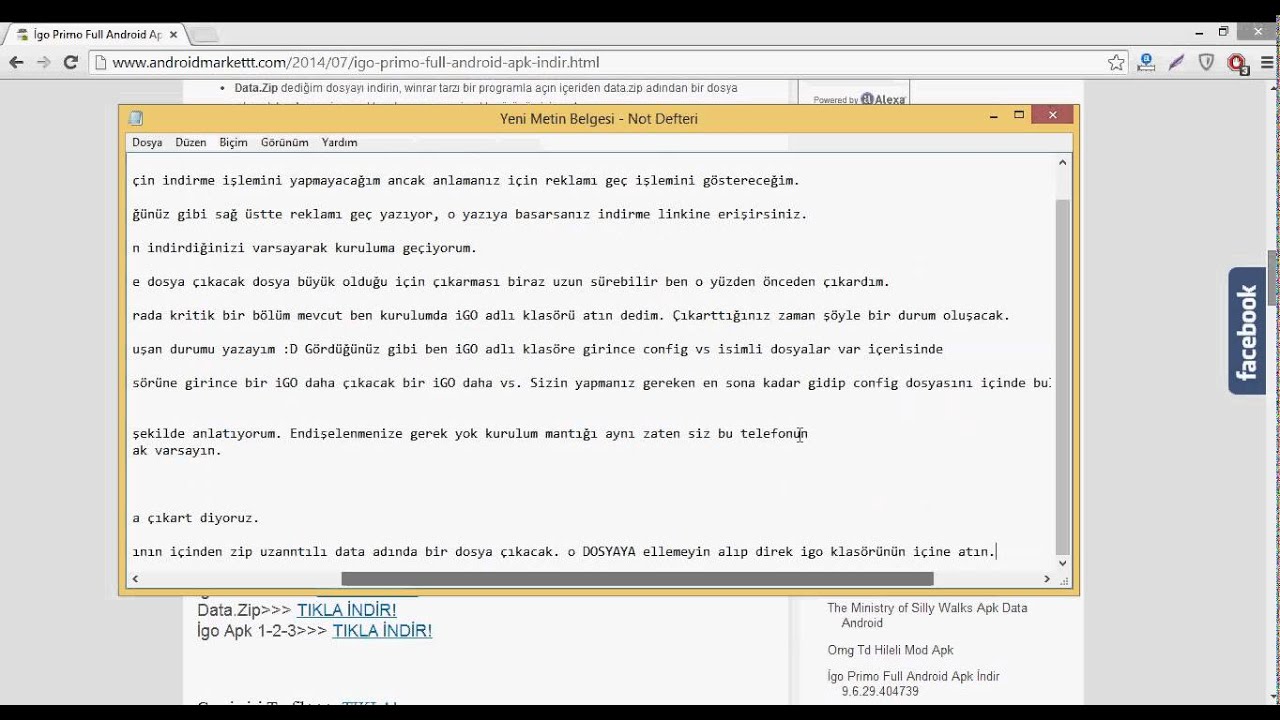Open the red ad-blocker stop-sign extension
1280x720 pixels.
point(1237,63)
